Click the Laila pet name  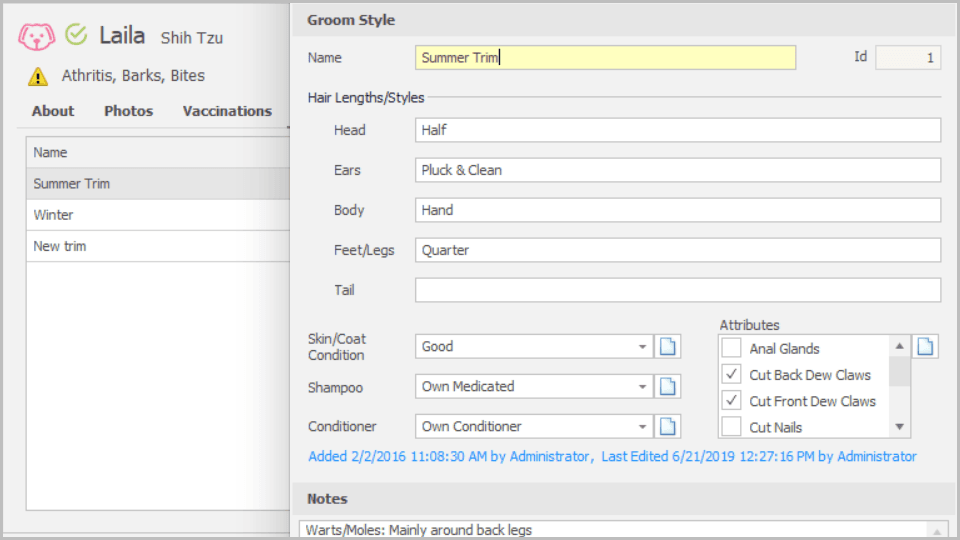click(x=122, y=36)
